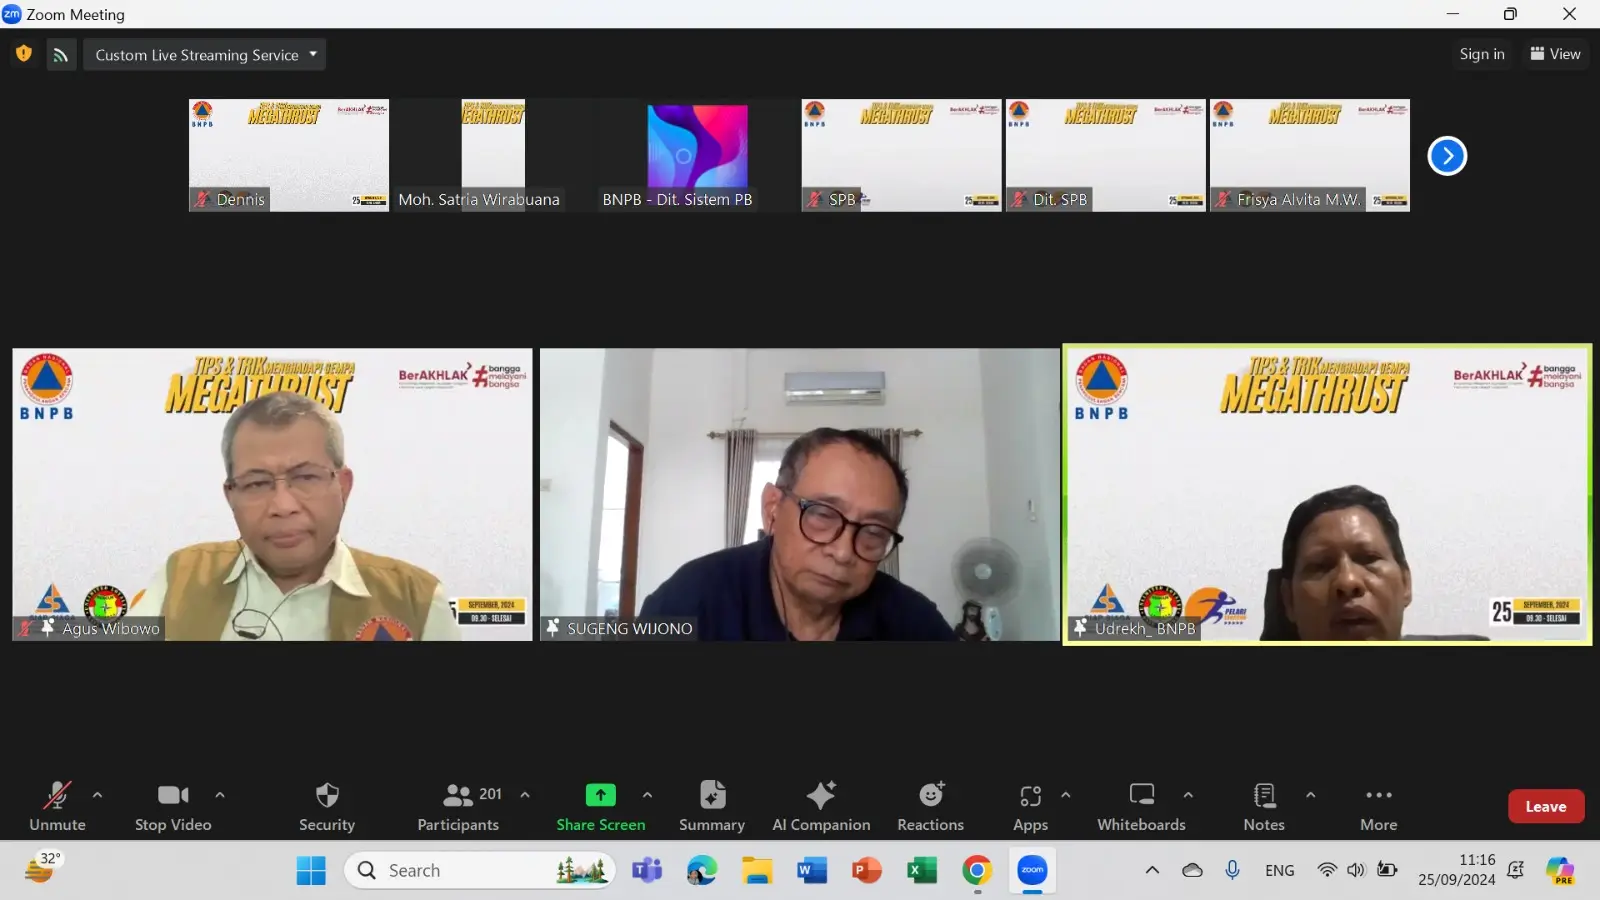Click SUGENG WIJONO video tile
The width and height of the screenshot is (1600, 900).
799,494
